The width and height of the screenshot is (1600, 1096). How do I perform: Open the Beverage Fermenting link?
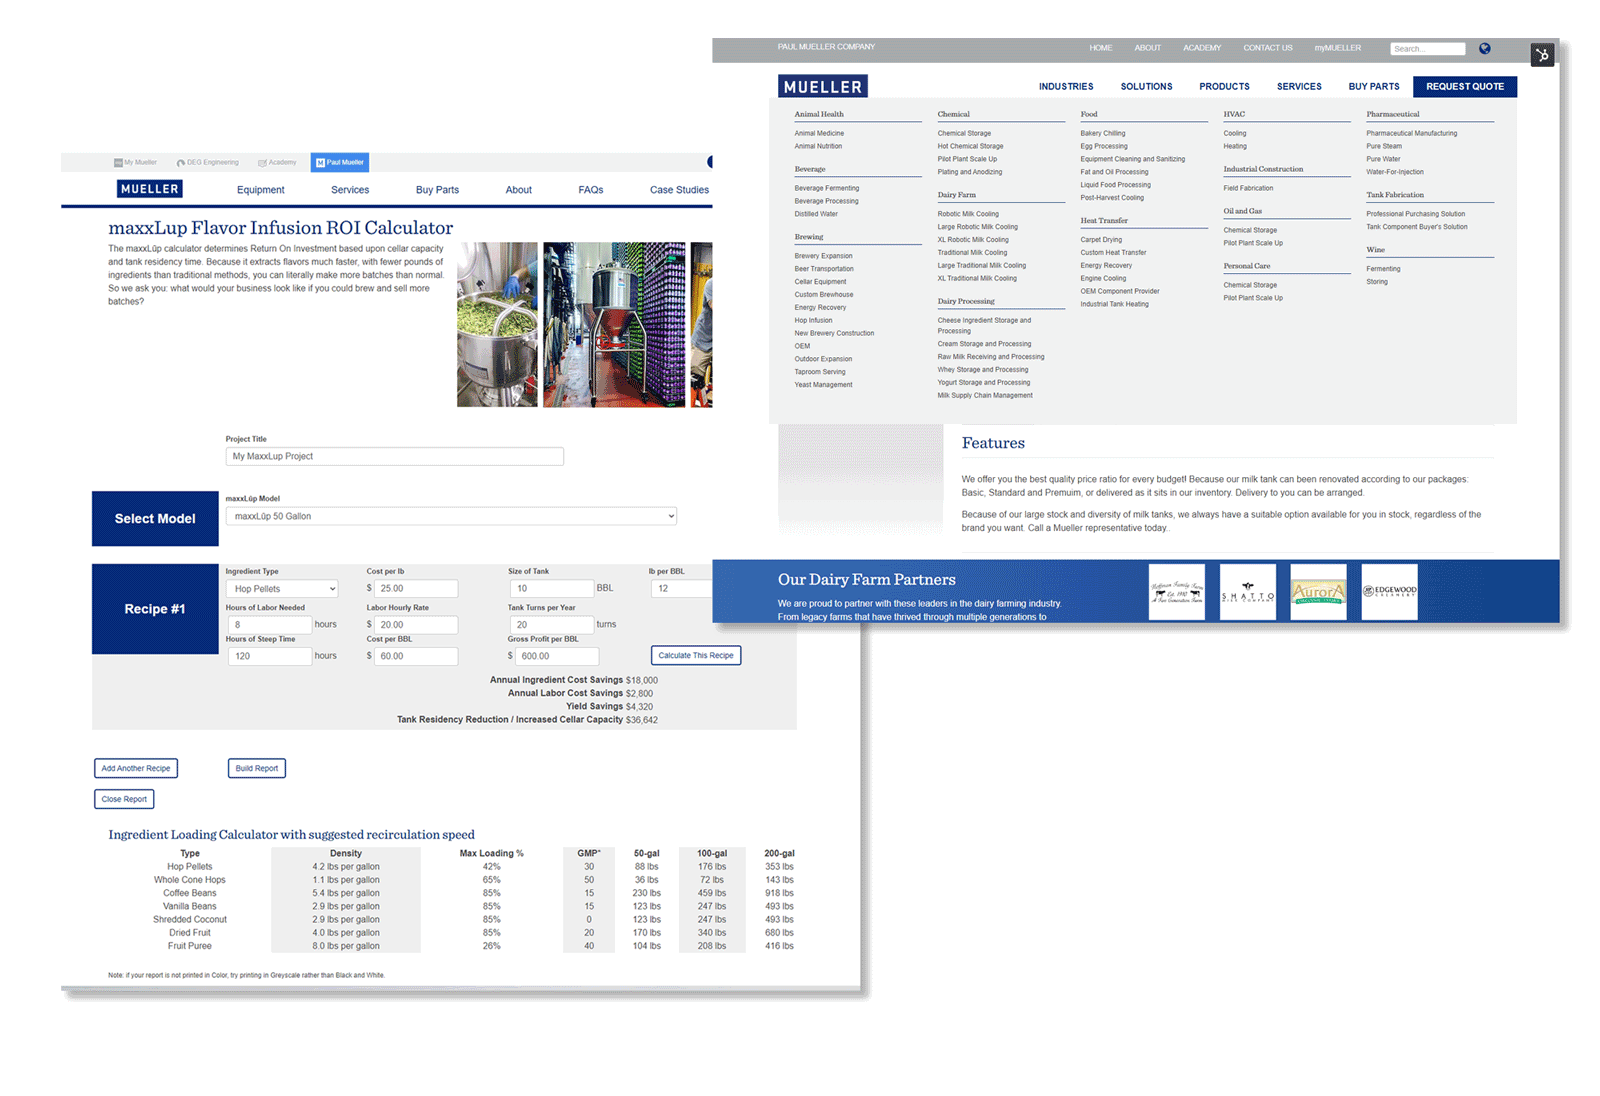827,188
